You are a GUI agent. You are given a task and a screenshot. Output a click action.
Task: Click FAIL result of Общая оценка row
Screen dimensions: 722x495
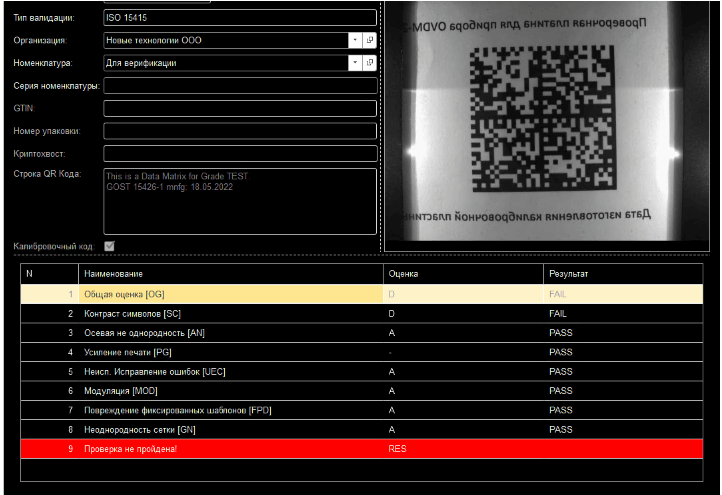(x=558, y=294)
